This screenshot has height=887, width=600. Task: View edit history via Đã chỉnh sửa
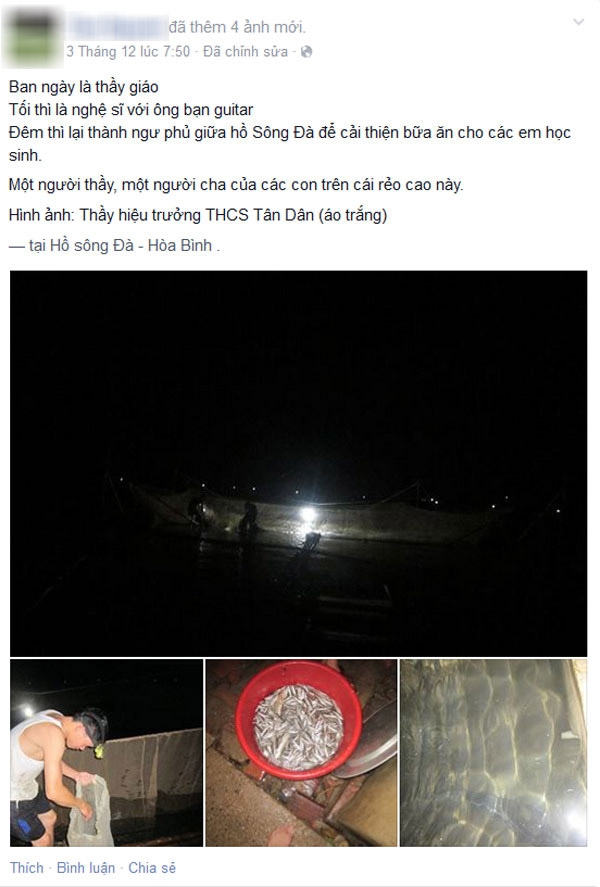[x=245, y=52]
